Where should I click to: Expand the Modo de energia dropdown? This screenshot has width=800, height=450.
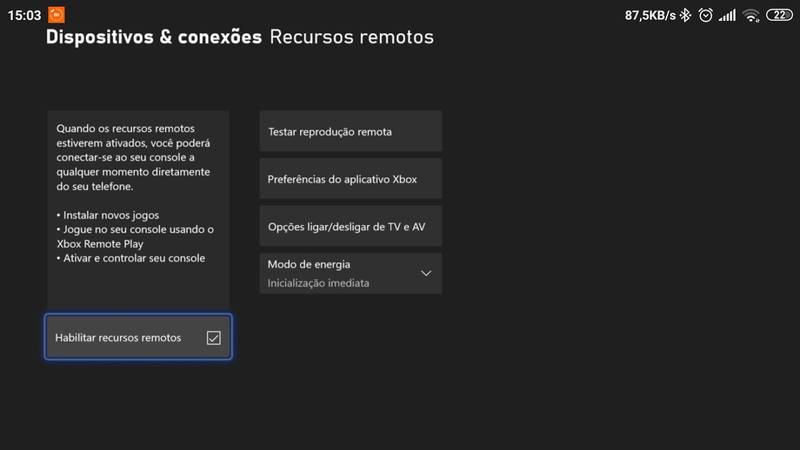(x=351, y=273)
